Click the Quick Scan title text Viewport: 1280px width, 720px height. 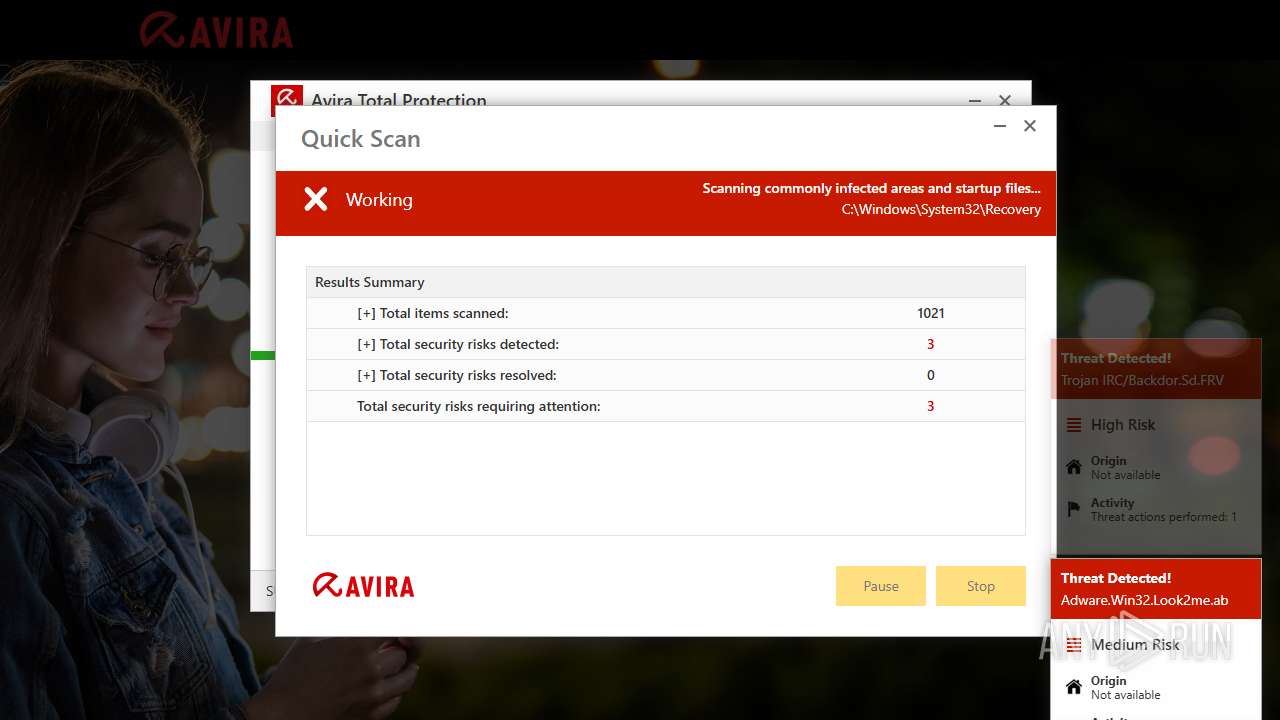[x=361, y=139]
